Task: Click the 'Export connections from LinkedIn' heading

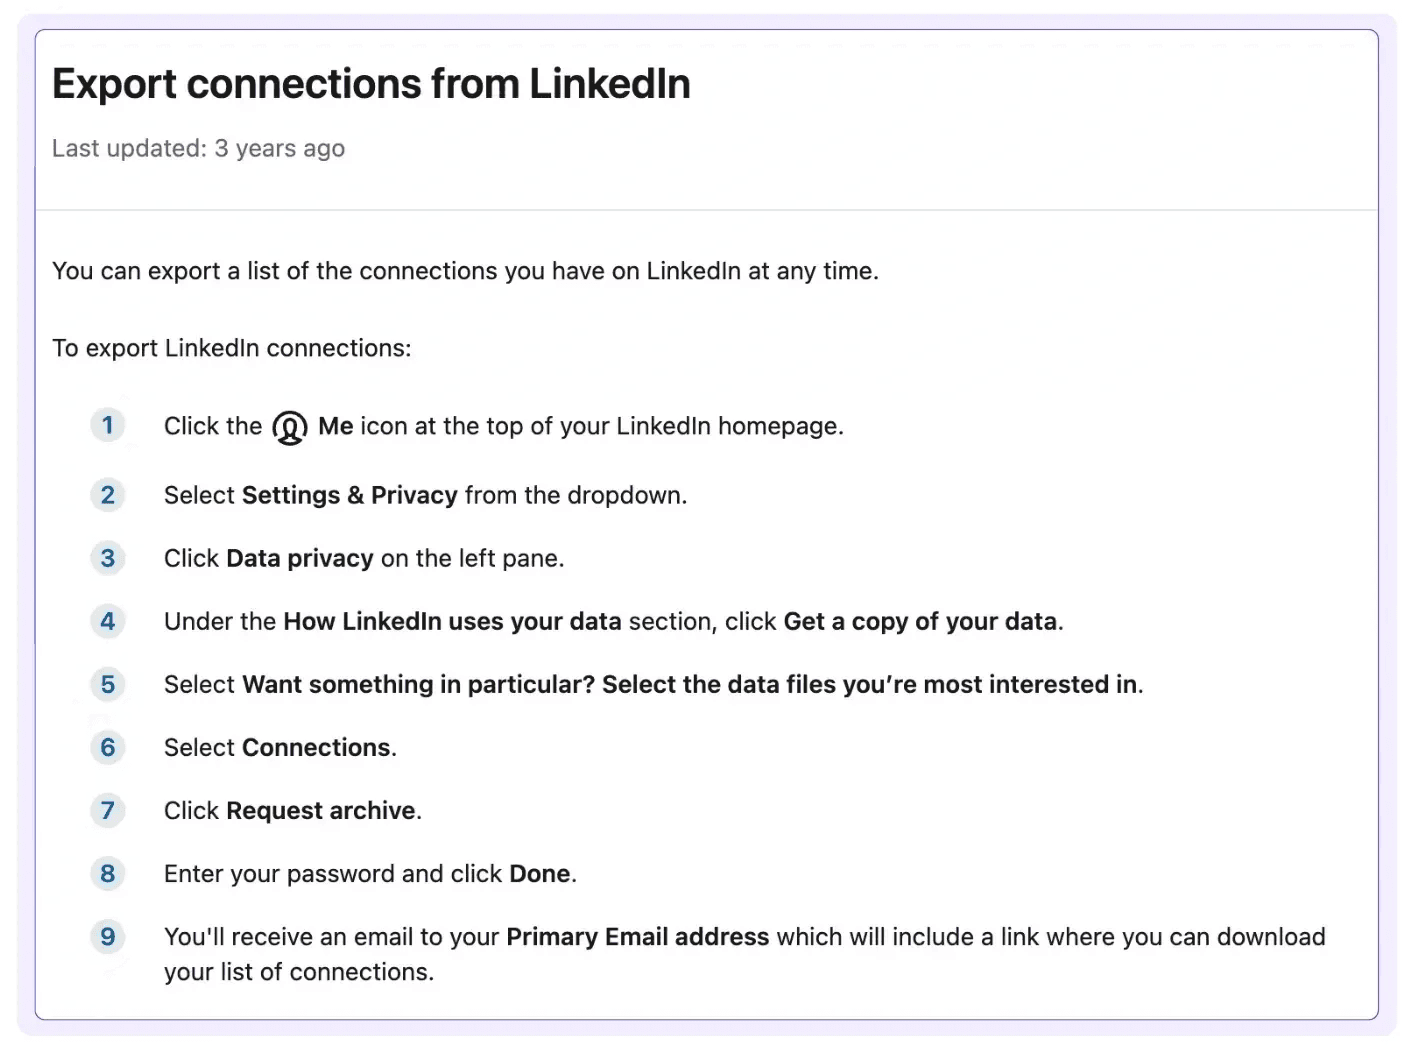Action: 371,84
